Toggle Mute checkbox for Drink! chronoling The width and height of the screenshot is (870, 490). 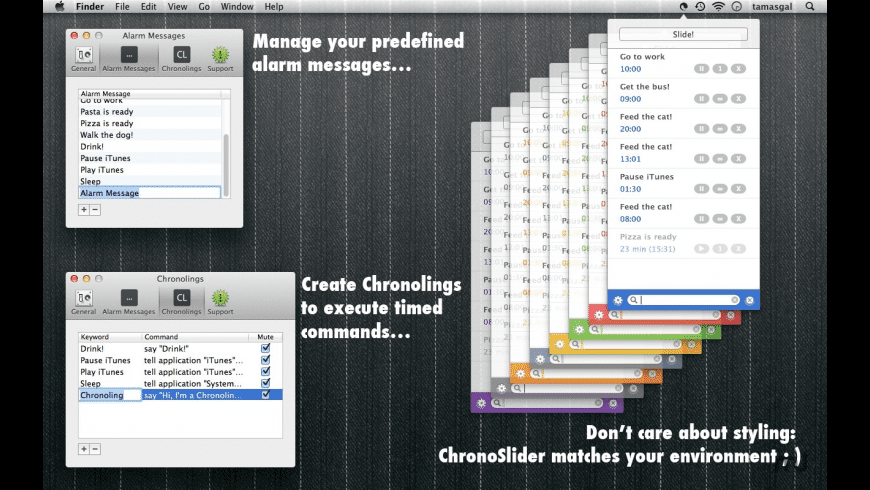[x=266, y=348]
